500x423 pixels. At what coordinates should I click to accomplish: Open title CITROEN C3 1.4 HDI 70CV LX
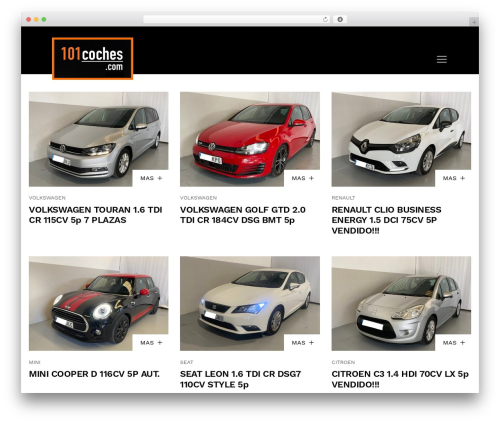point(400,379)
